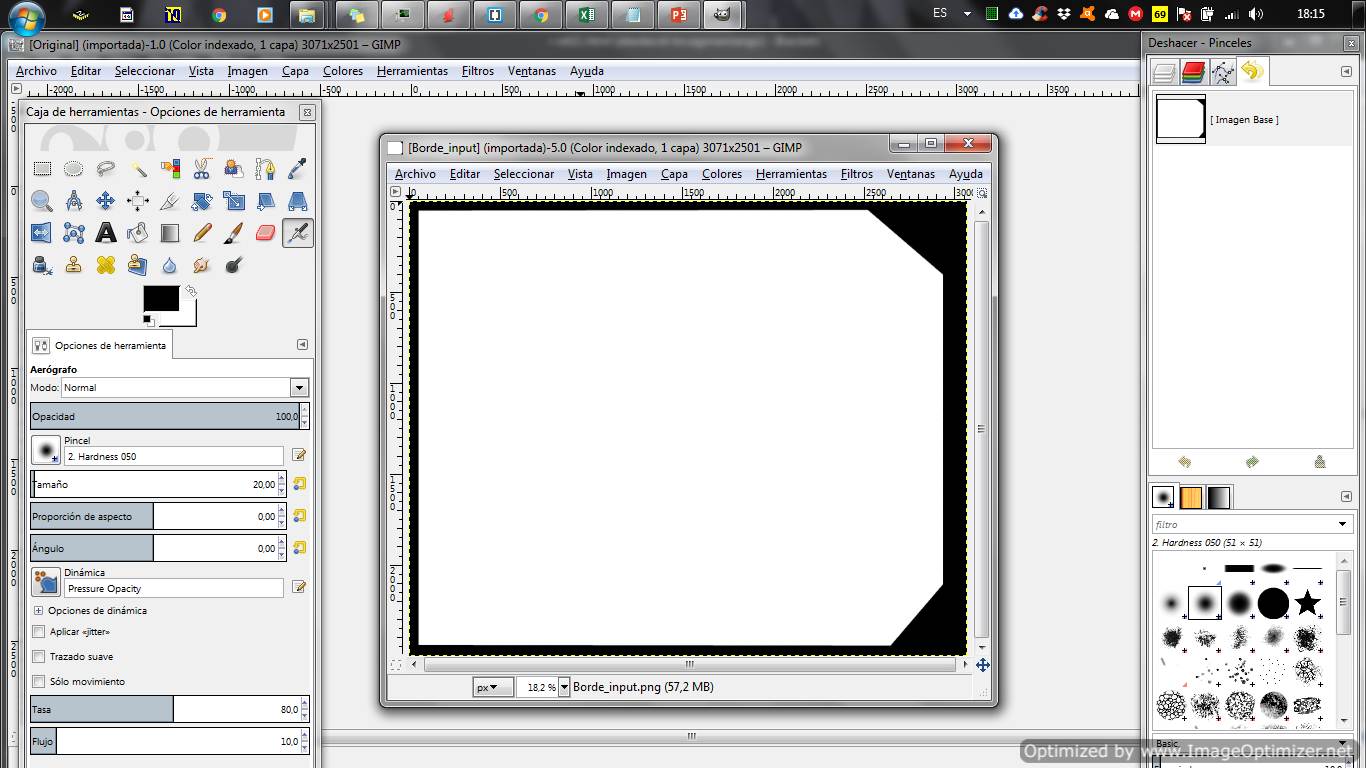Image resolution: width=1366 pixels, height=768 pixels.
Task: Select the Rotate tool
Action: [x=202, y=201]
